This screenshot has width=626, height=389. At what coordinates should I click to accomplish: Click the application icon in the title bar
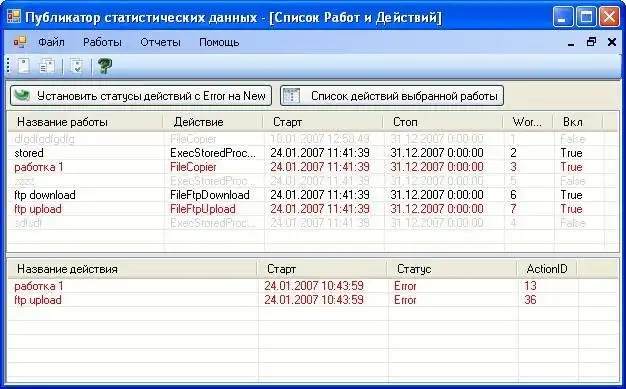tap(14, 17)
